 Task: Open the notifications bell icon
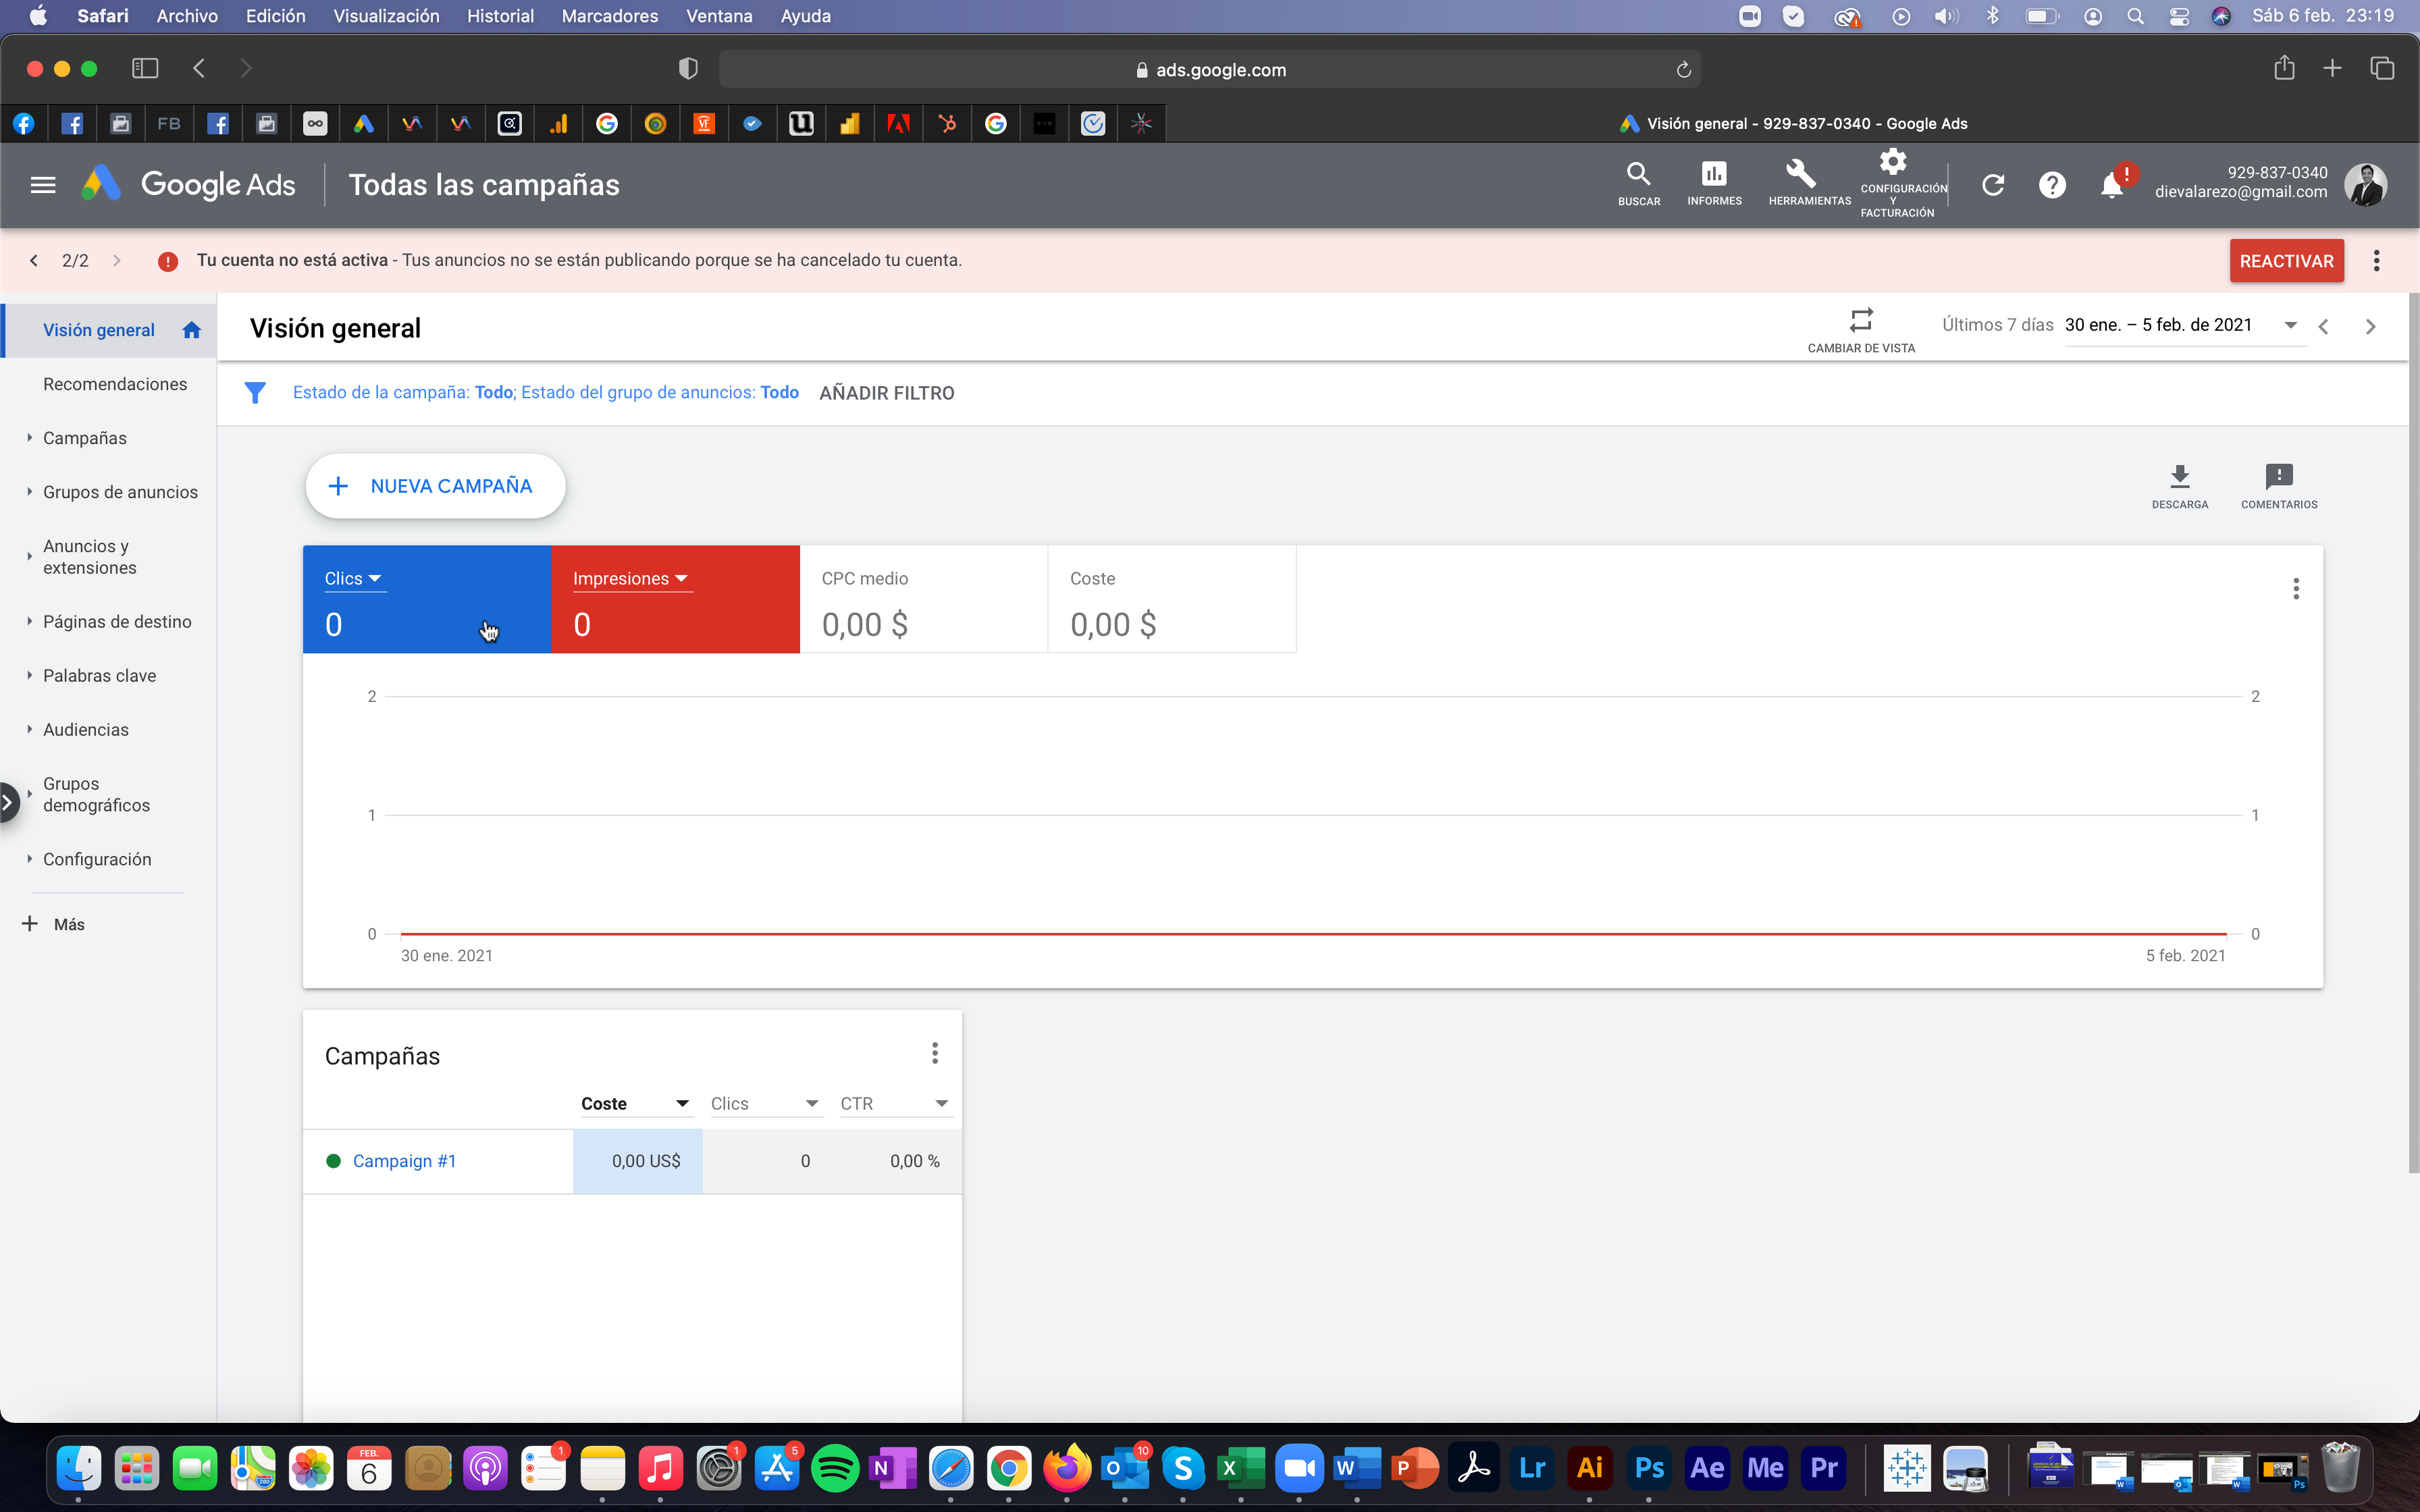tap(2111, 185)
